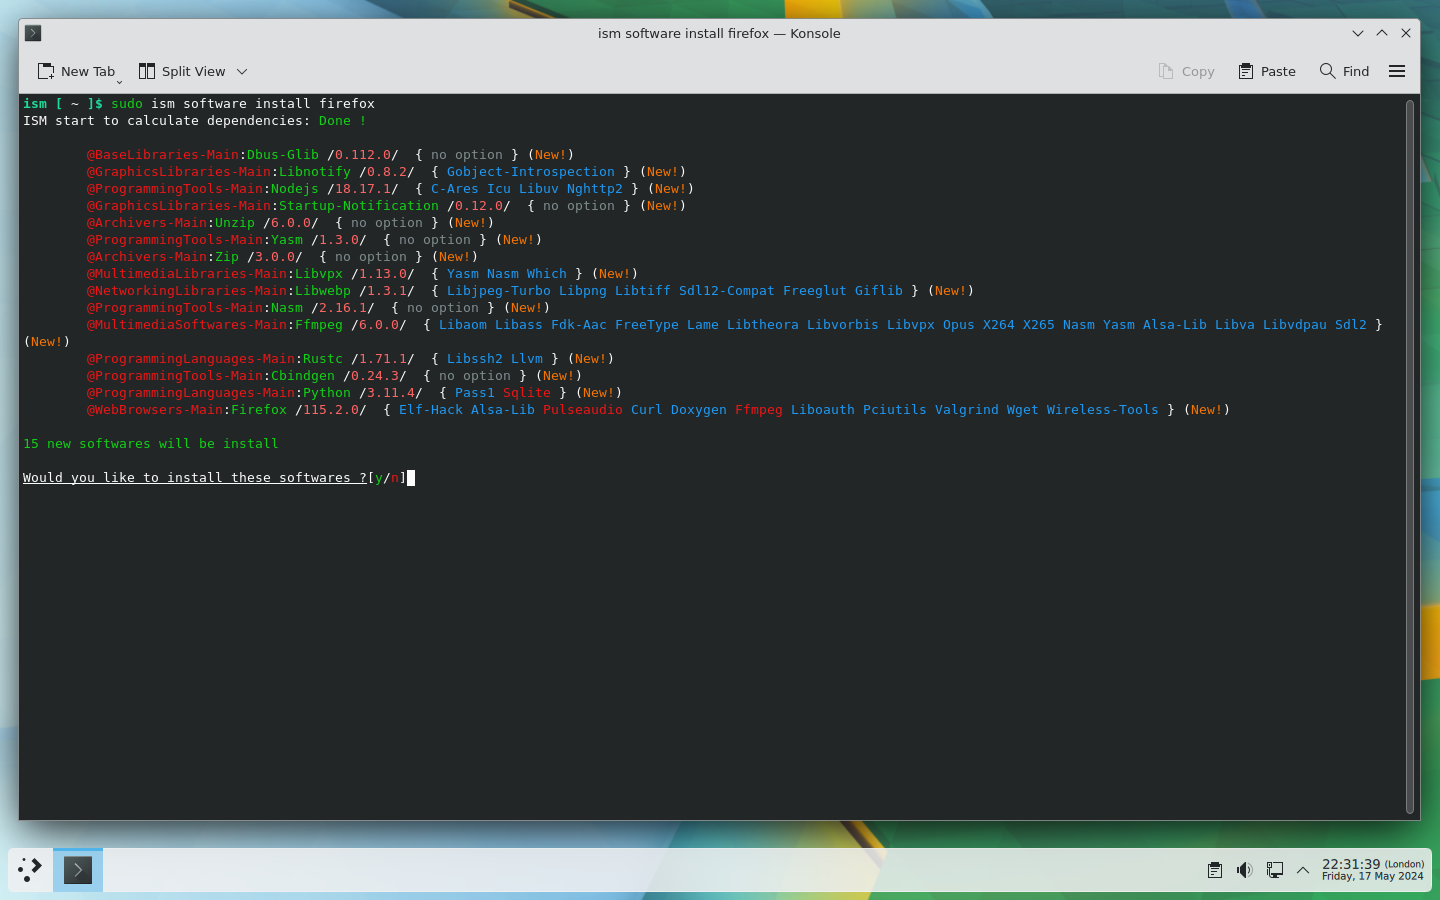Screen dimensions: 1440x900
Task: Click '15 new softwares will be install' line
Action: [x=151, y=444]
